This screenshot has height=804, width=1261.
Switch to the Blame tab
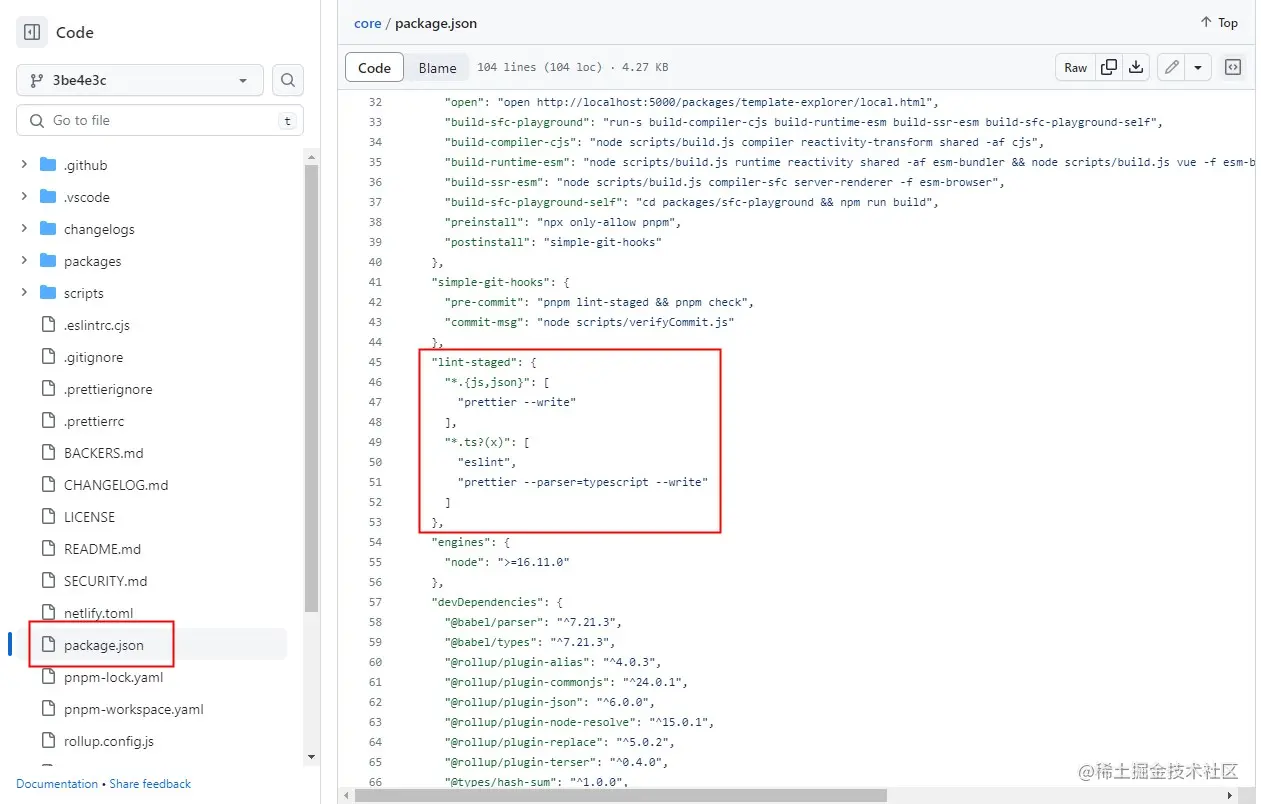(x=437, y=67)
